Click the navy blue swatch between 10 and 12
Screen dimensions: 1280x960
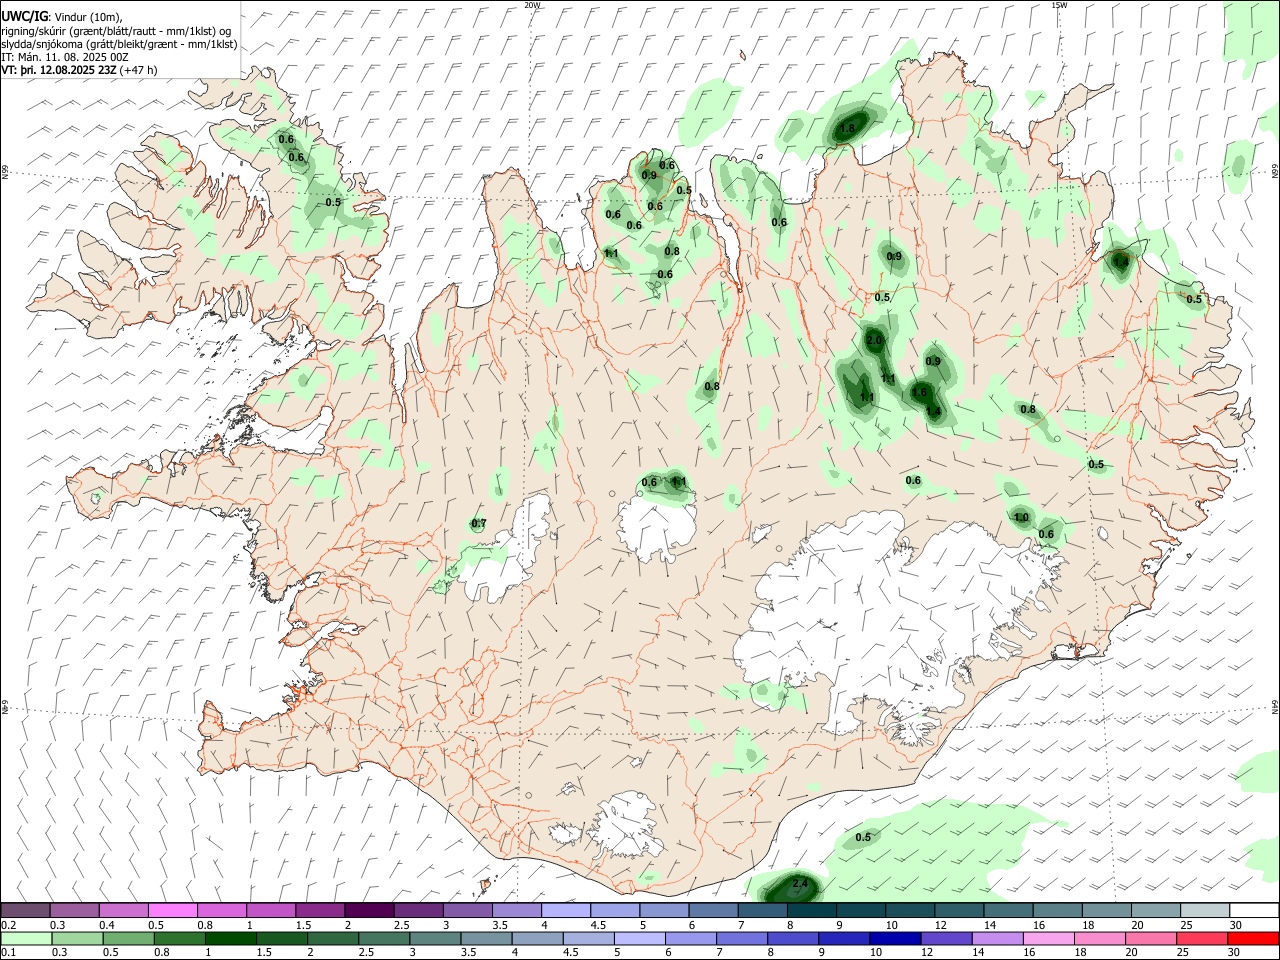(894, 938)
